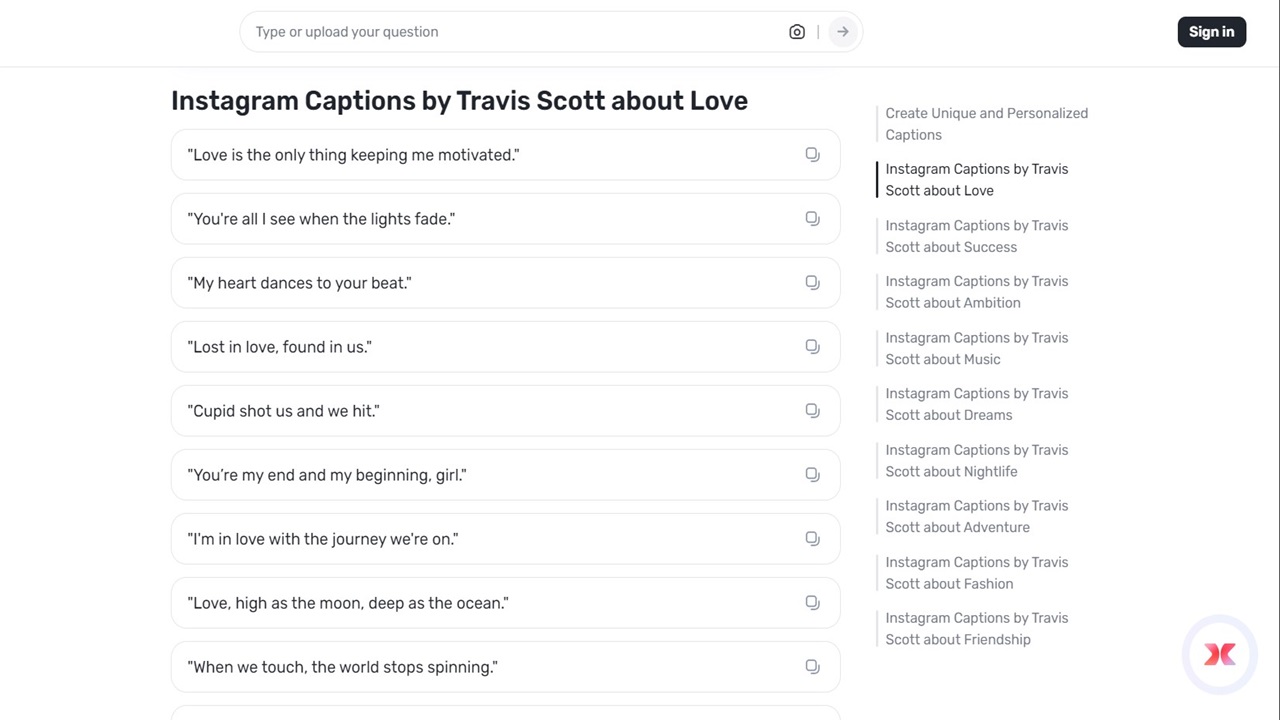The width and height of the screenshot is (1280, 720).
Task: Select text "Love is the only thing keeping me motivated."
Action: (x=353, y=155)
